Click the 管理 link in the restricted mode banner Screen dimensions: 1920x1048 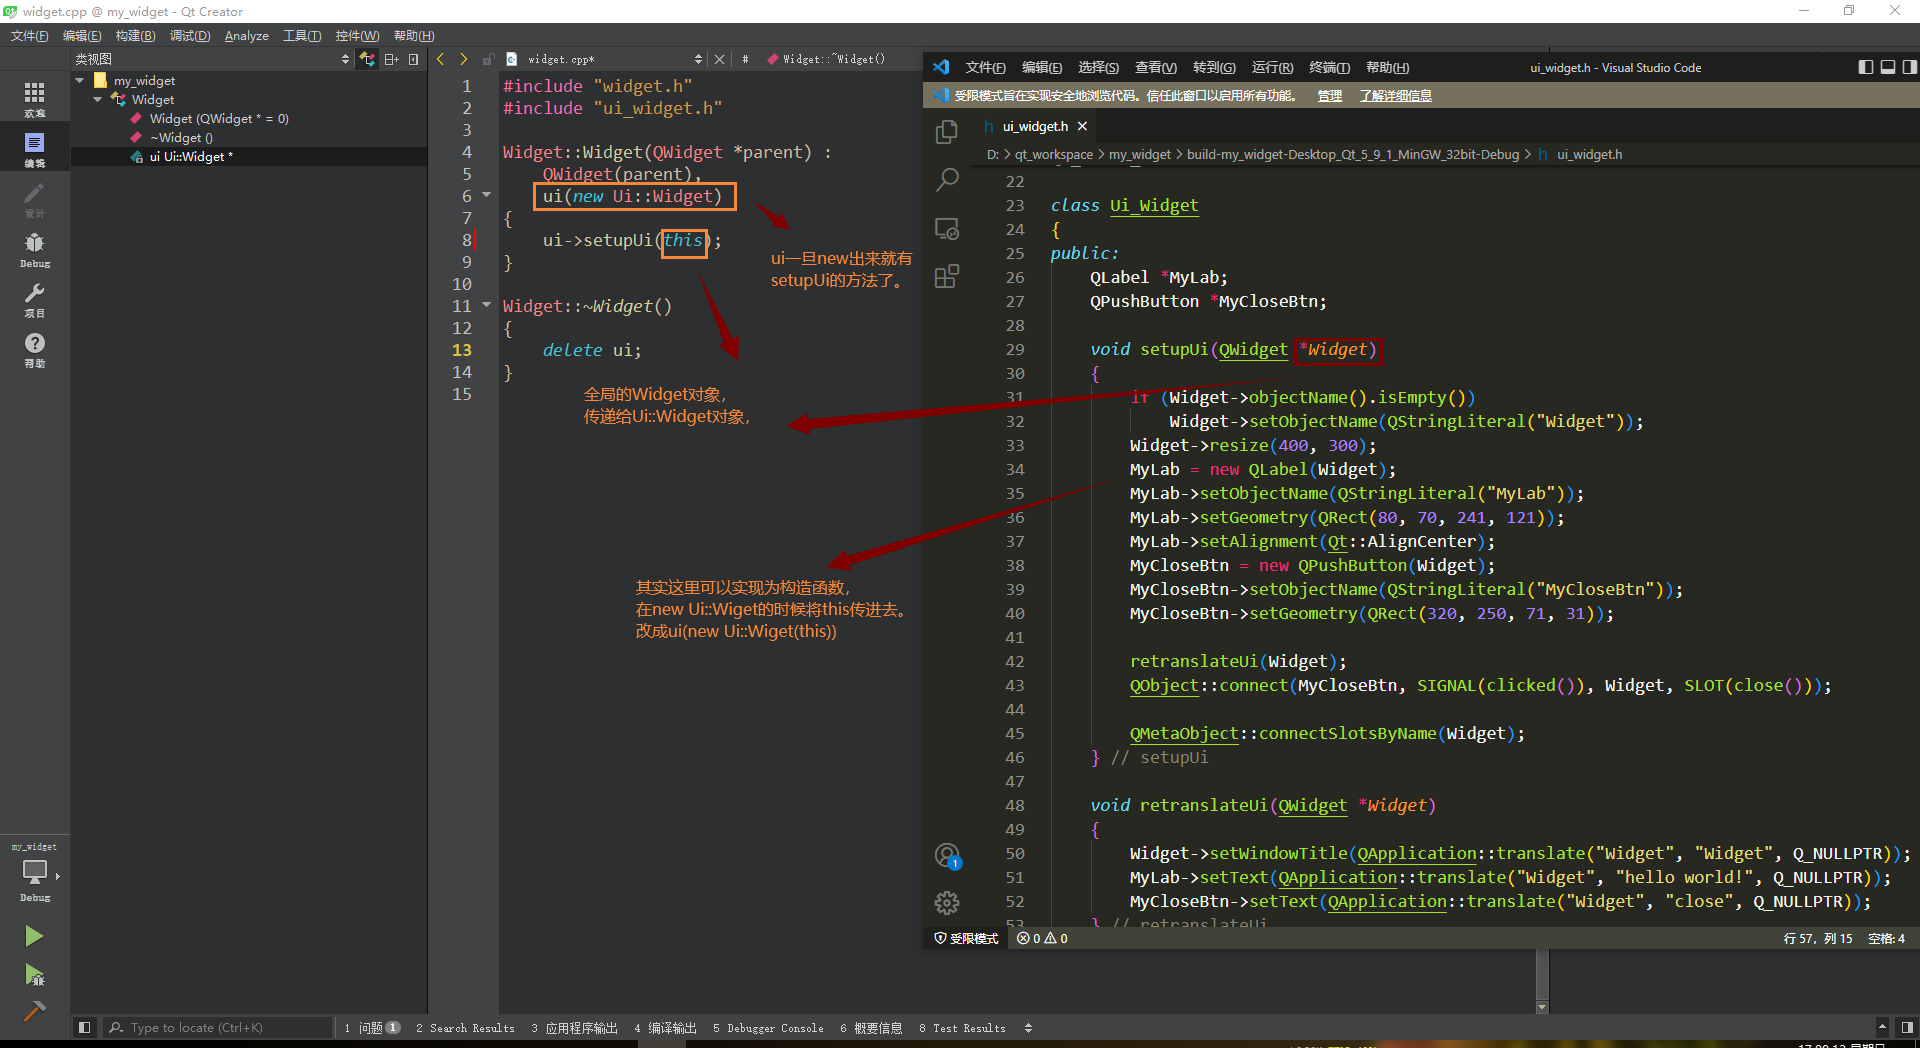pyautogui.click(x=1329, y=96)
